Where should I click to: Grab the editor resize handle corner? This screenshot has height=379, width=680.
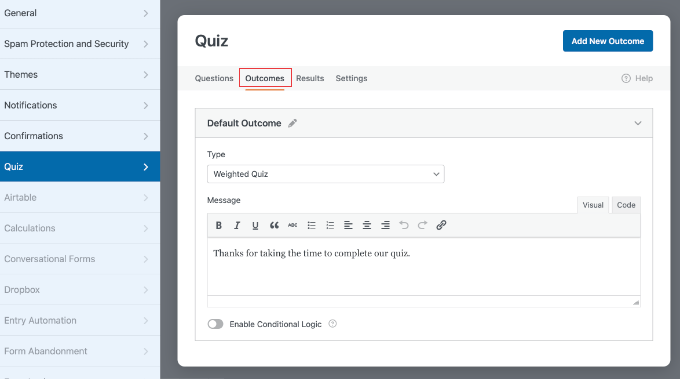[x=636, y=302]
